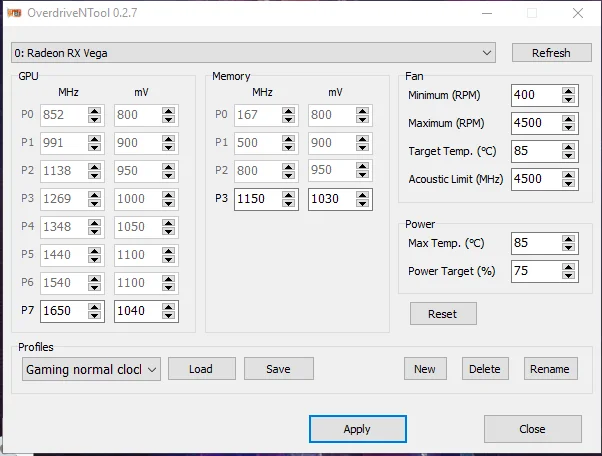Lower Fan Target Temp with down arrow

coord(569,156)
